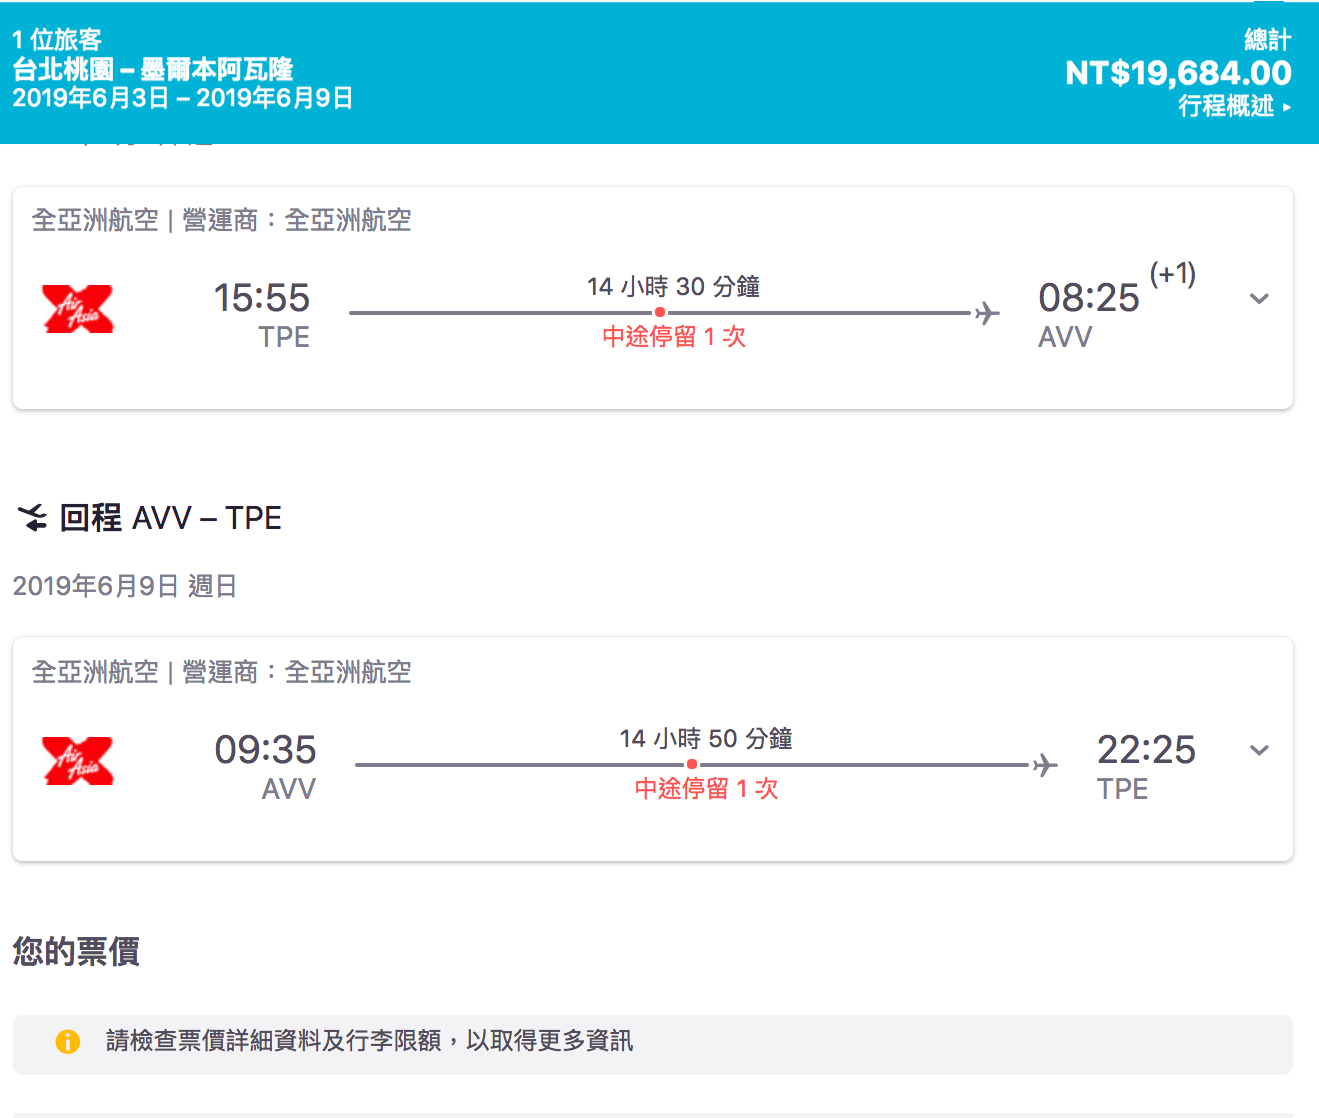Click the airplane icon on the 14 小時 30 分鐘 route line
1319x1118 pixels.
987,314
